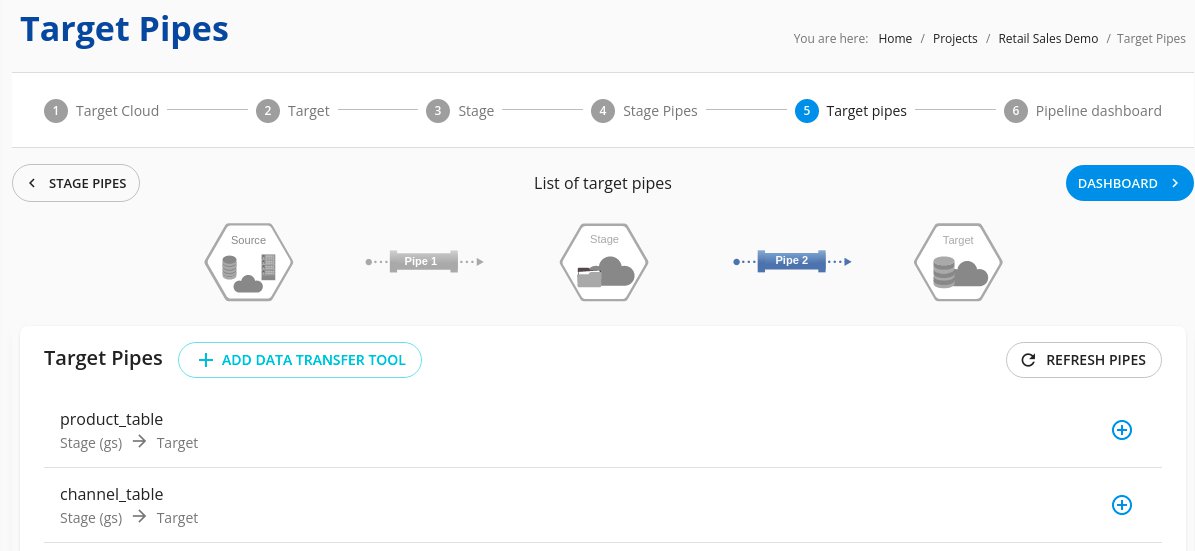The height and width of the screenshot is (551, 1195).
Task: Click the Target database hexagon icon
Action: click(x=958, y=262)
